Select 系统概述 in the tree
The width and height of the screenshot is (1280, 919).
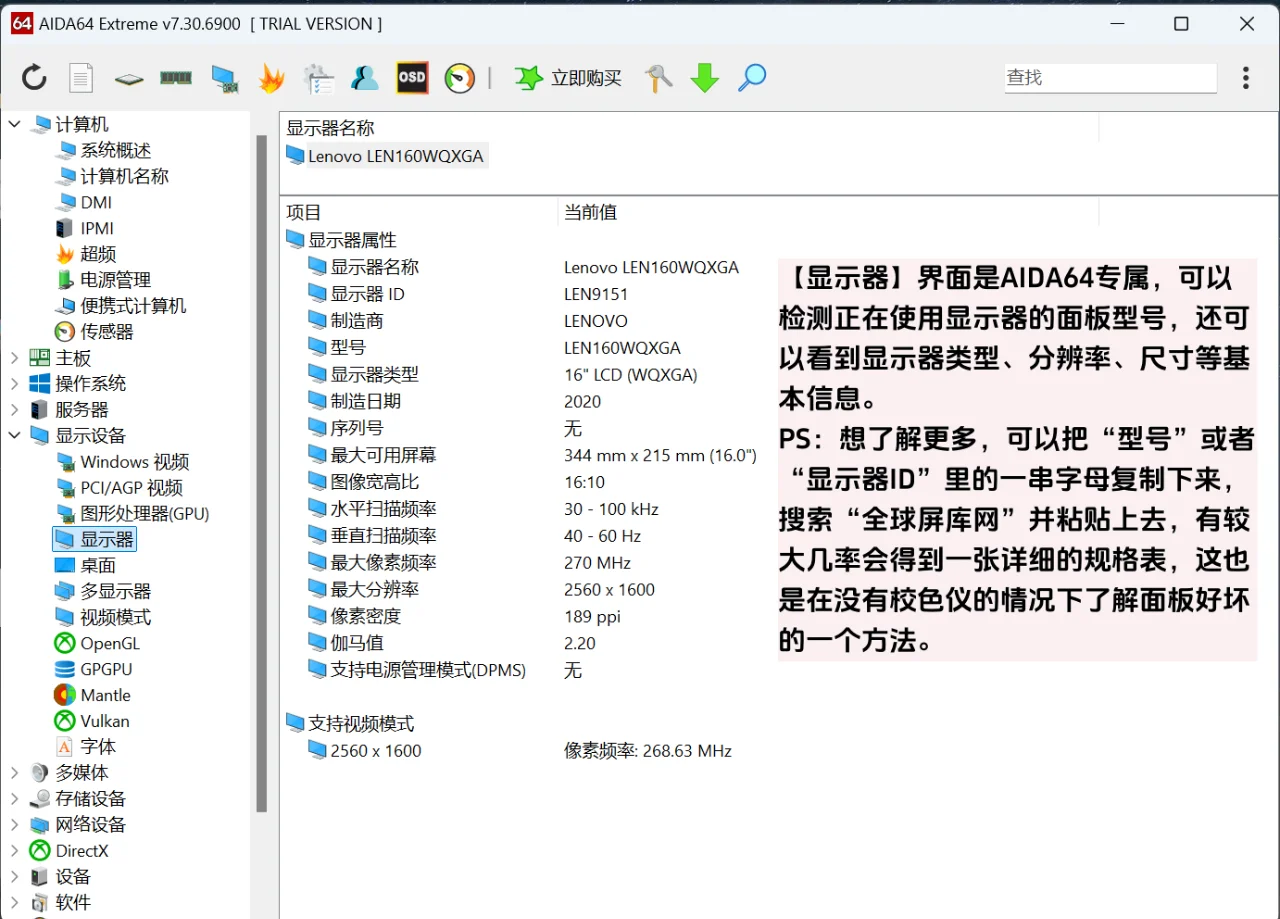click(103, 150)
